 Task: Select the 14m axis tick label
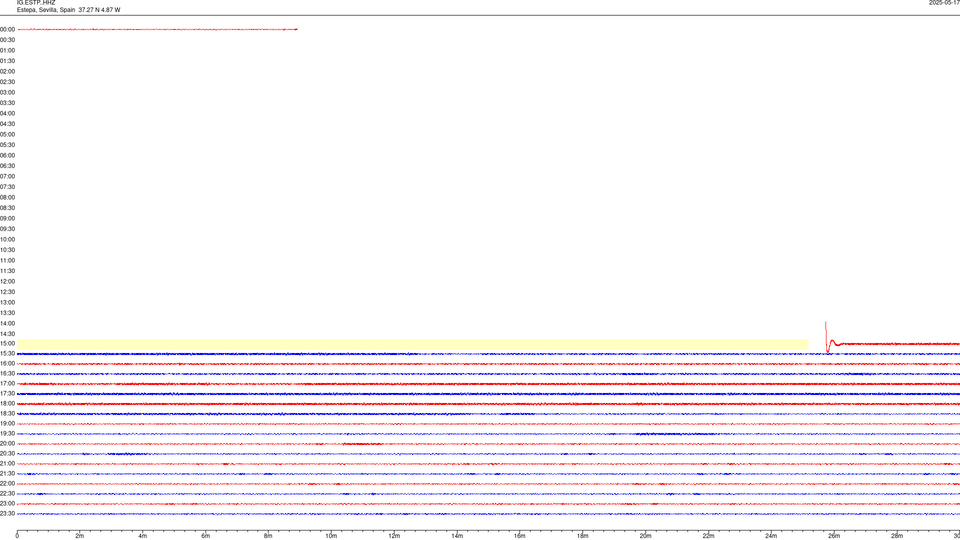point(457,536)
